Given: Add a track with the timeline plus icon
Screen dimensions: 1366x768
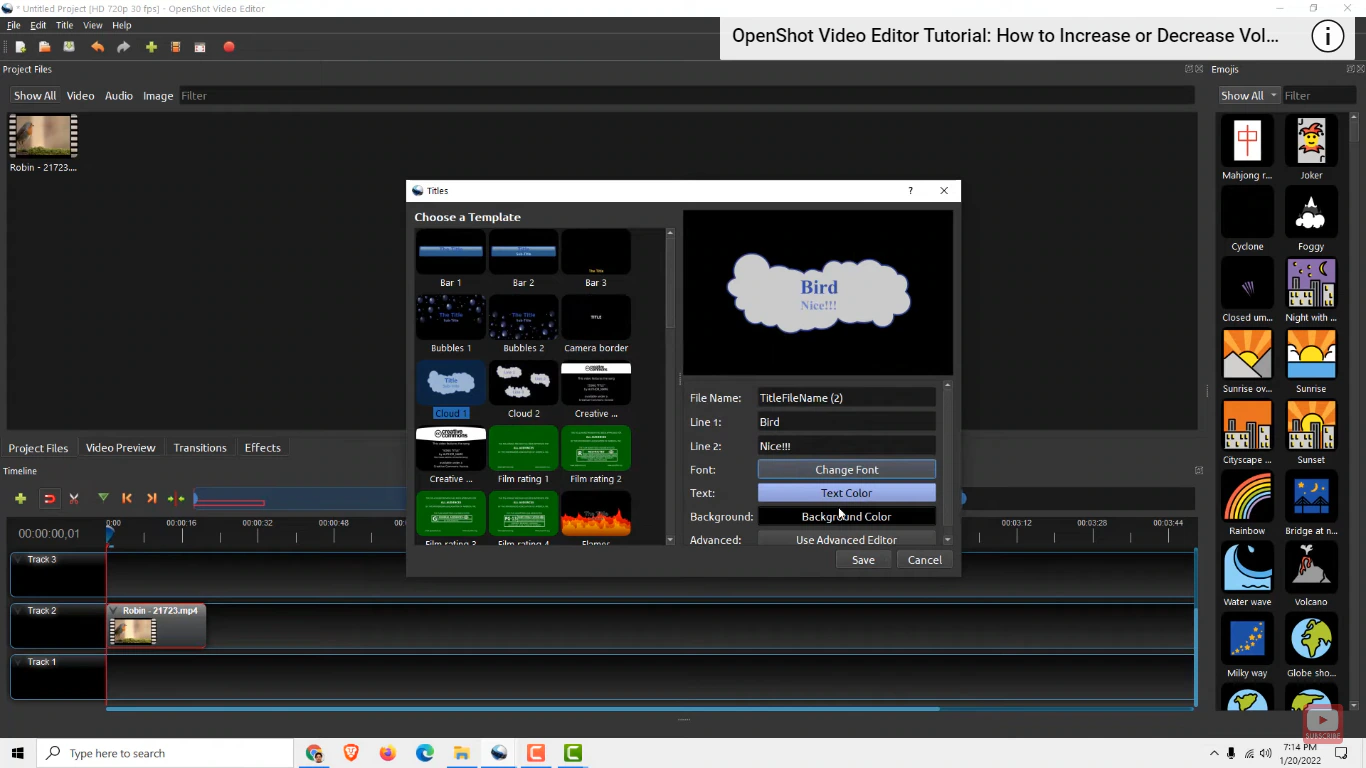Looking at the screenshot, I should pyautogui.click(x=20, y=498).
